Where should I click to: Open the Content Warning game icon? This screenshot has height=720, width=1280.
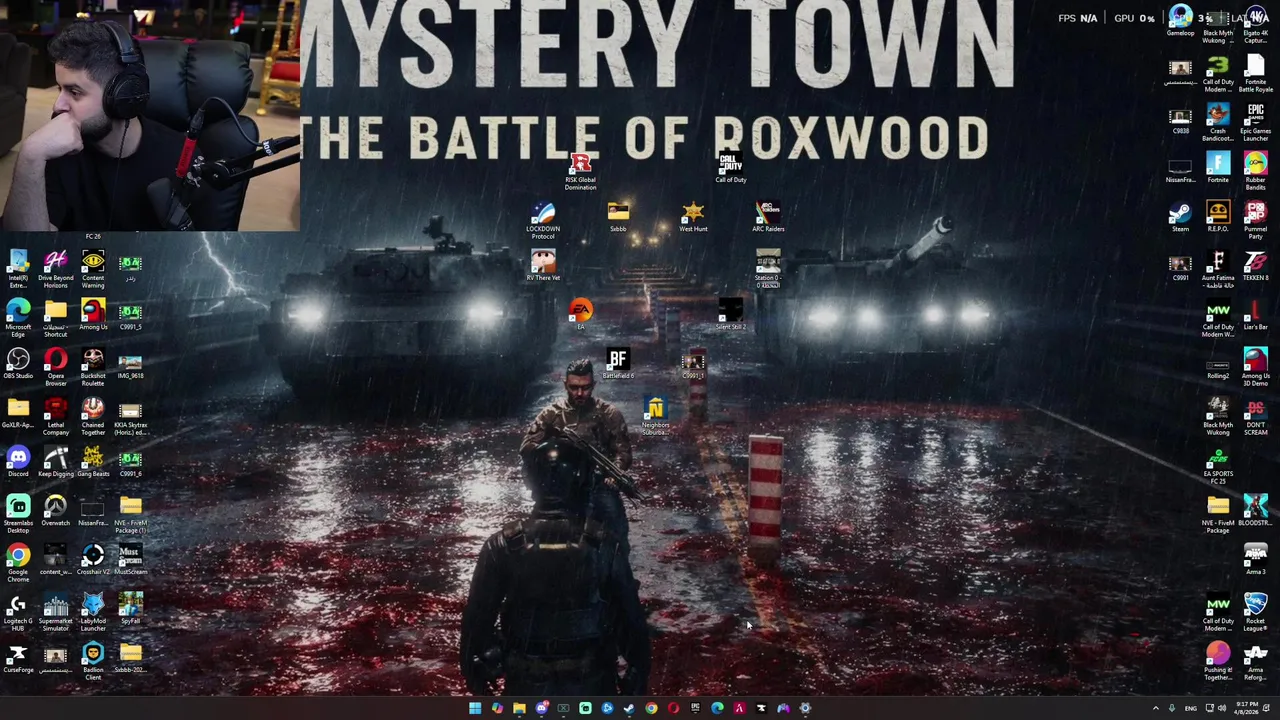[x=93, y=270]
